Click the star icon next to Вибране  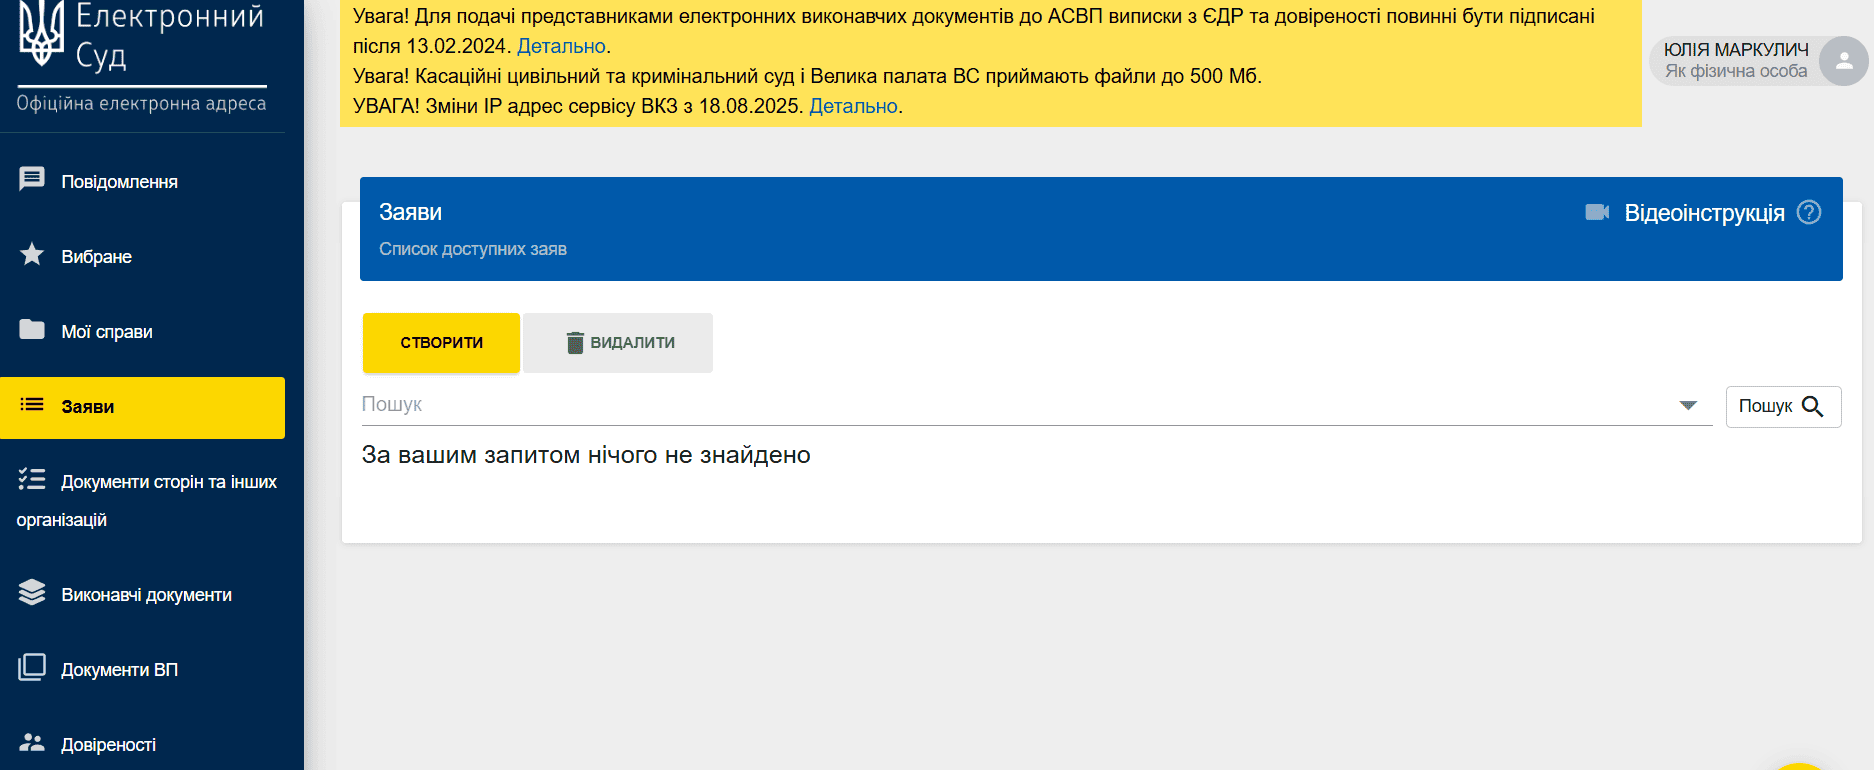click(32, 255)
